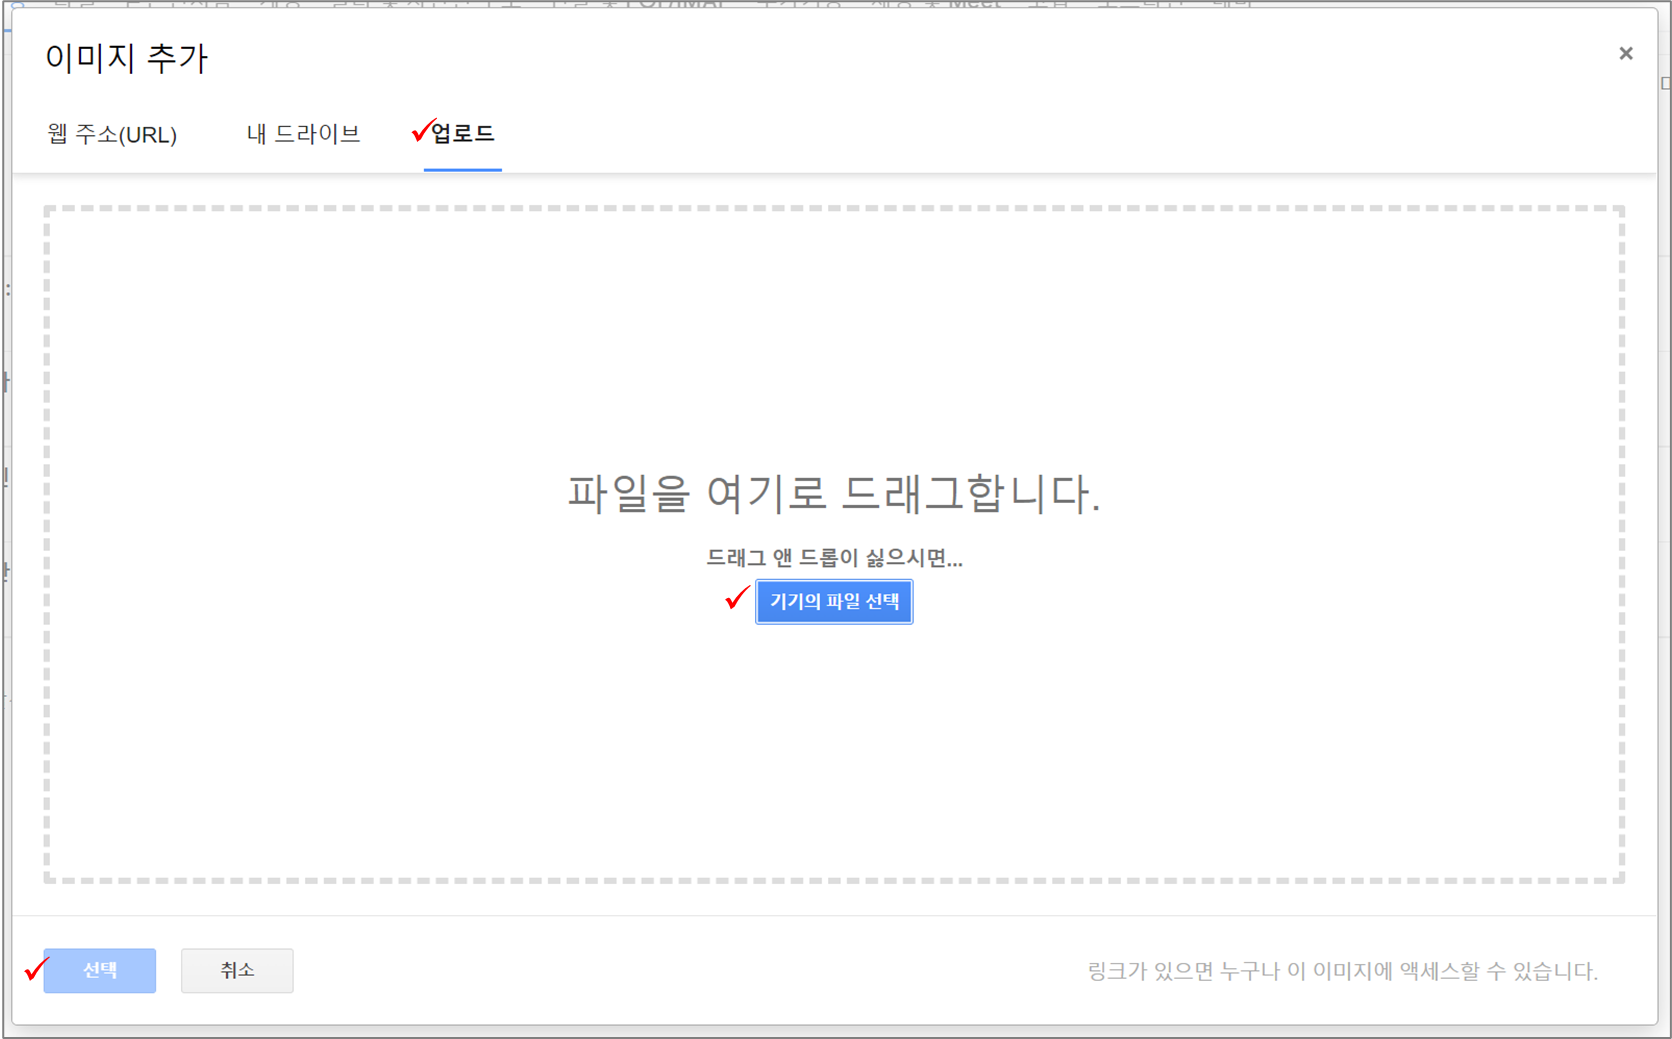Click the link access notice at bottom right
Image resolution: width=1672 pixels, height=1039 pixels.
tap(1342, 970)
